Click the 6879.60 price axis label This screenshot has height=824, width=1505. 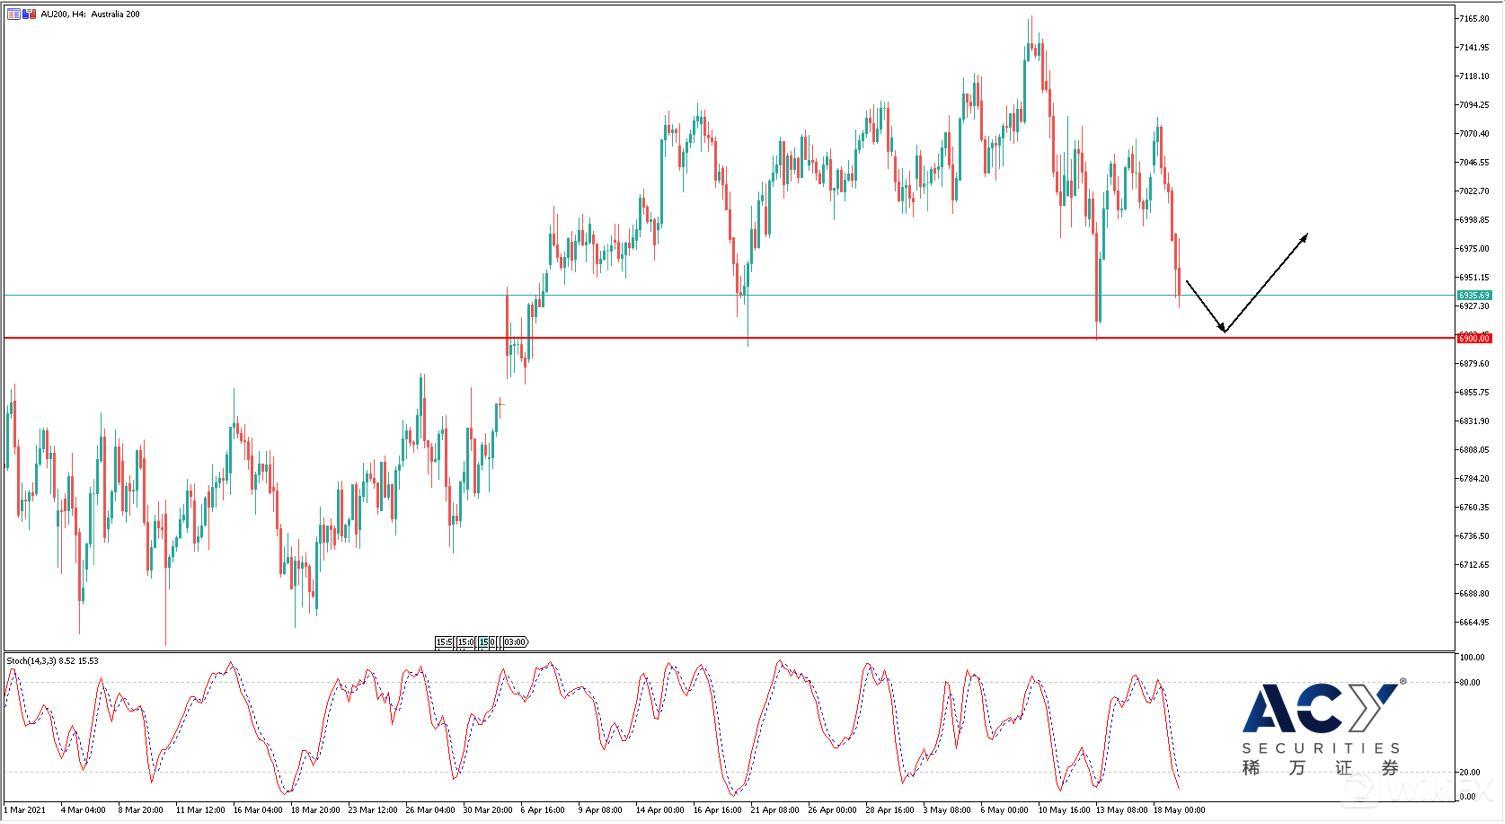[1474, 363]
